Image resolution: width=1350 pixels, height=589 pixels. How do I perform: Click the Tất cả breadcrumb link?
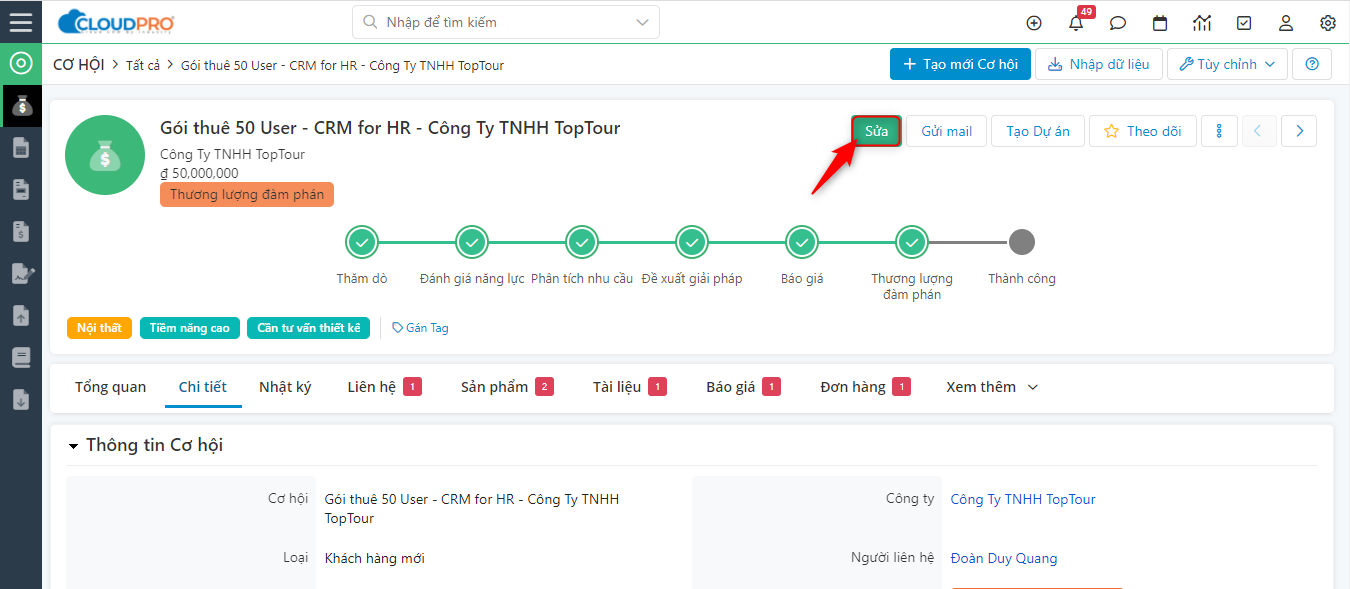pos(143,65)
